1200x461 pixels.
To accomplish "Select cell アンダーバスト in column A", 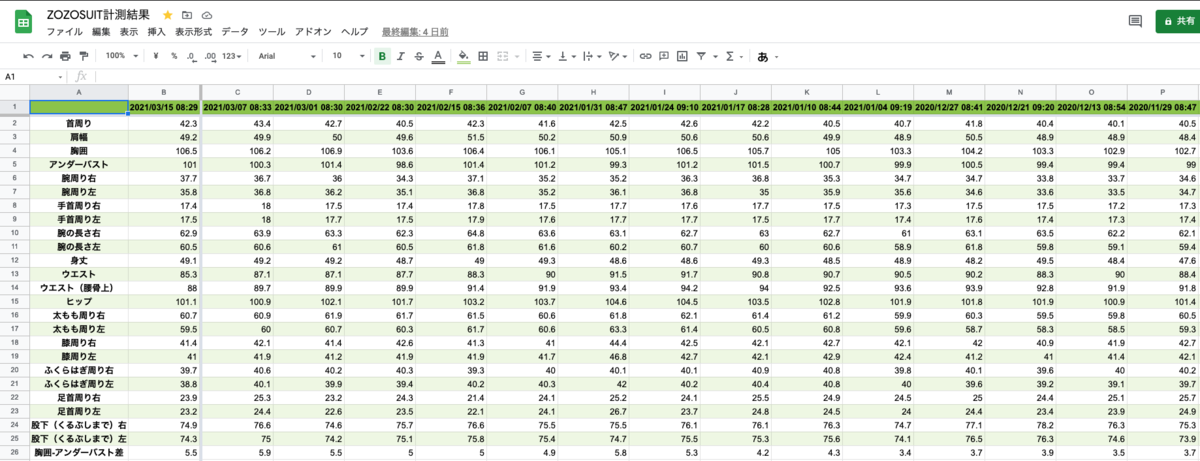I will pyautogui.click(x=79, y=164).
